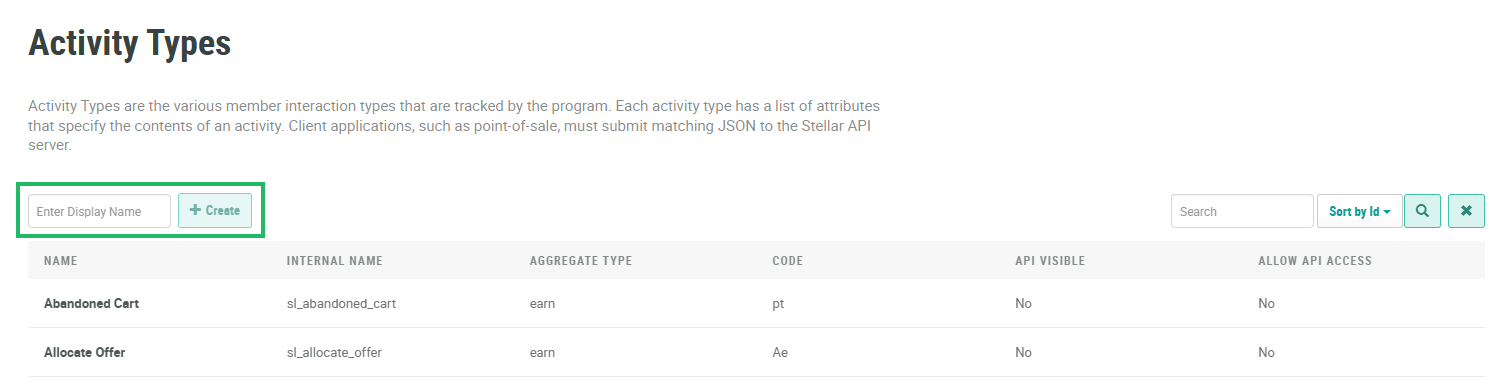Open the Allocate Offer activity type
This screenshot has width=1512, height=389.
(x=84, y=352)
